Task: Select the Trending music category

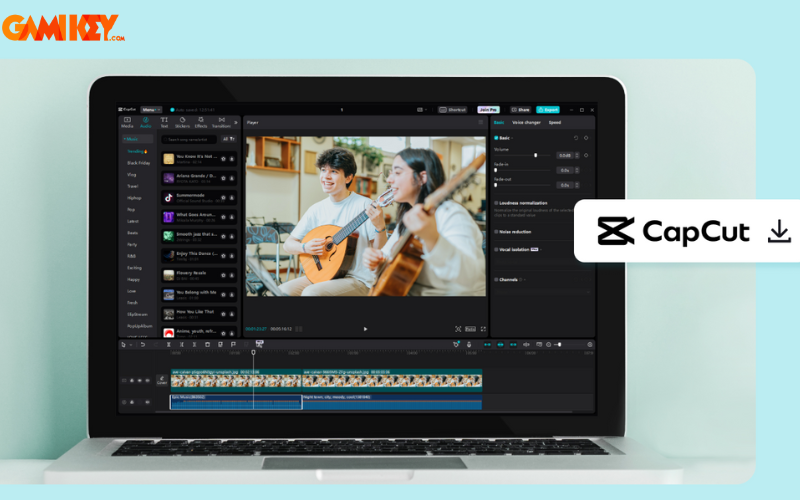Action: coord(136,152)
